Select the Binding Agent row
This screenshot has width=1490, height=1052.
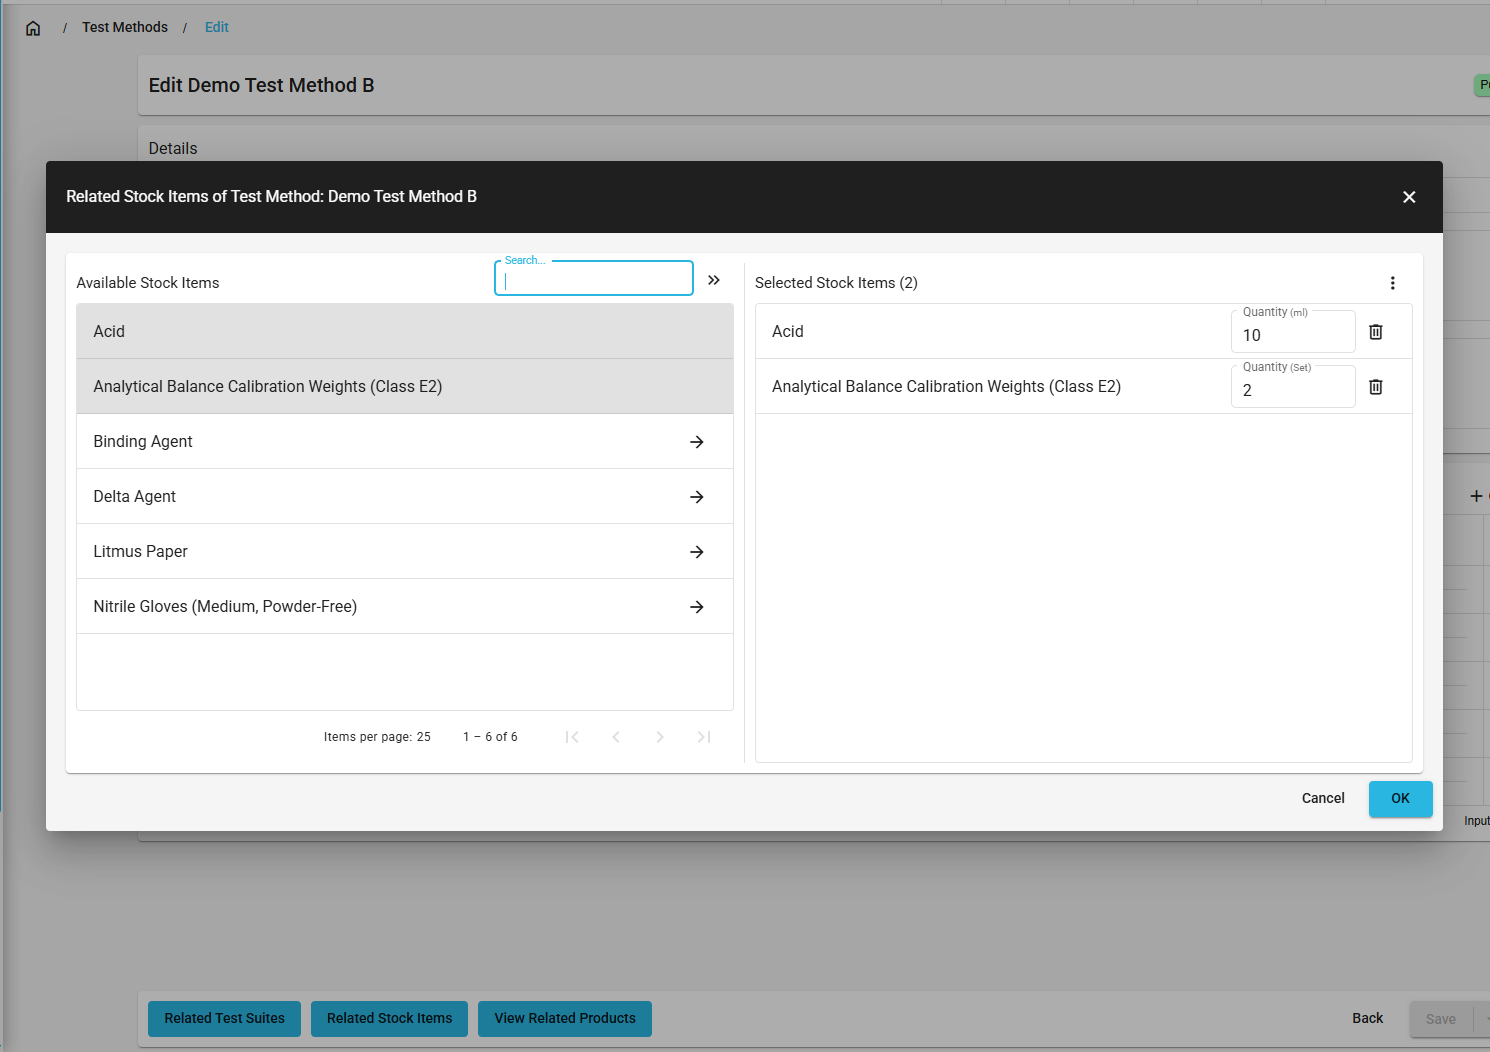pyautogui.click(x=405, y=441)
